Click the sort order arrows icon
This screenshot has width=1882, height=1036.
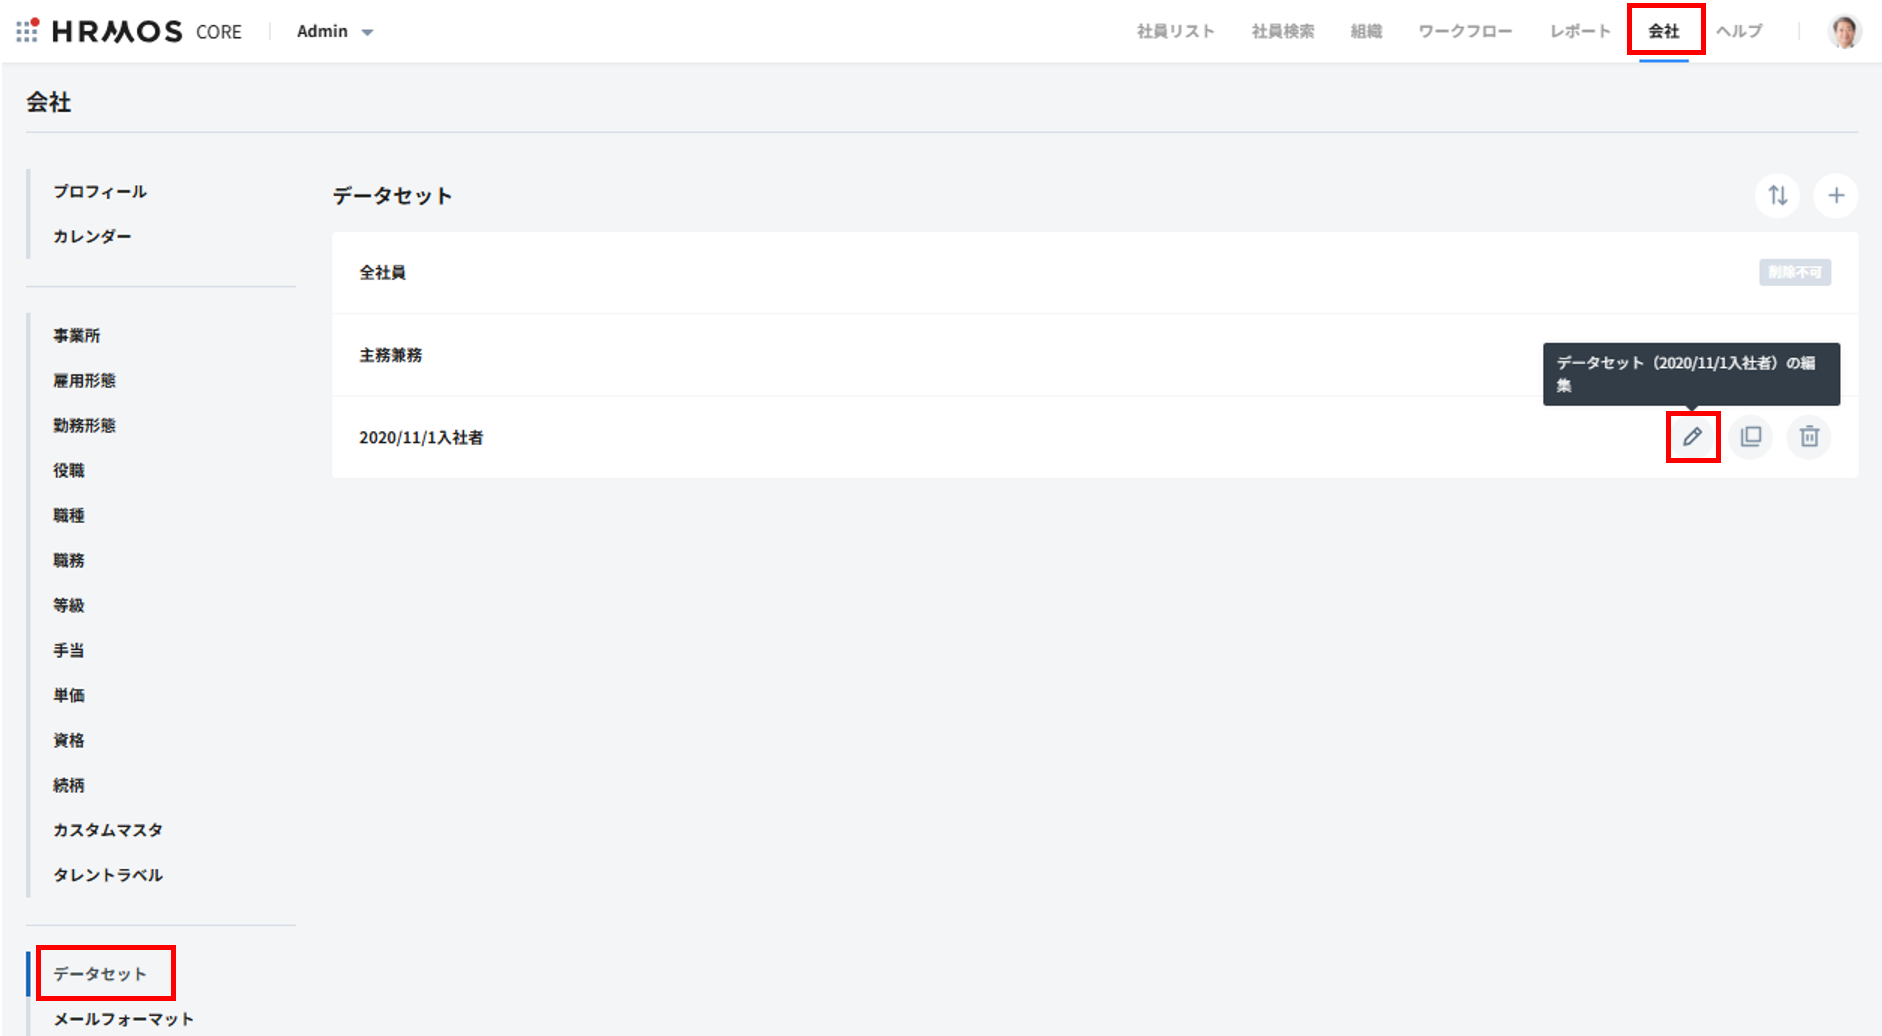tap(1777, 196)
